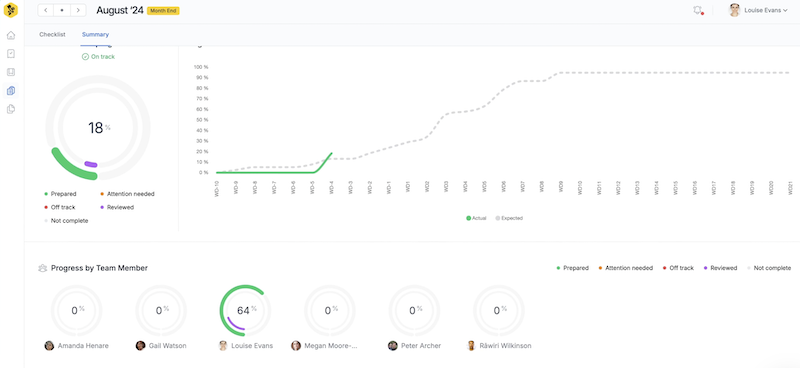
Task: Open Gail Watson name link
Action: (x=167, y=346)
